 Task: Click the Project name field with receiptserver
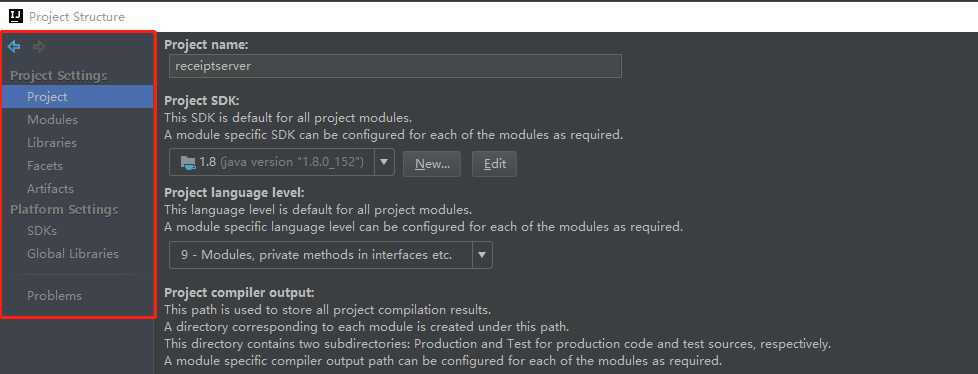coord(395,65)
